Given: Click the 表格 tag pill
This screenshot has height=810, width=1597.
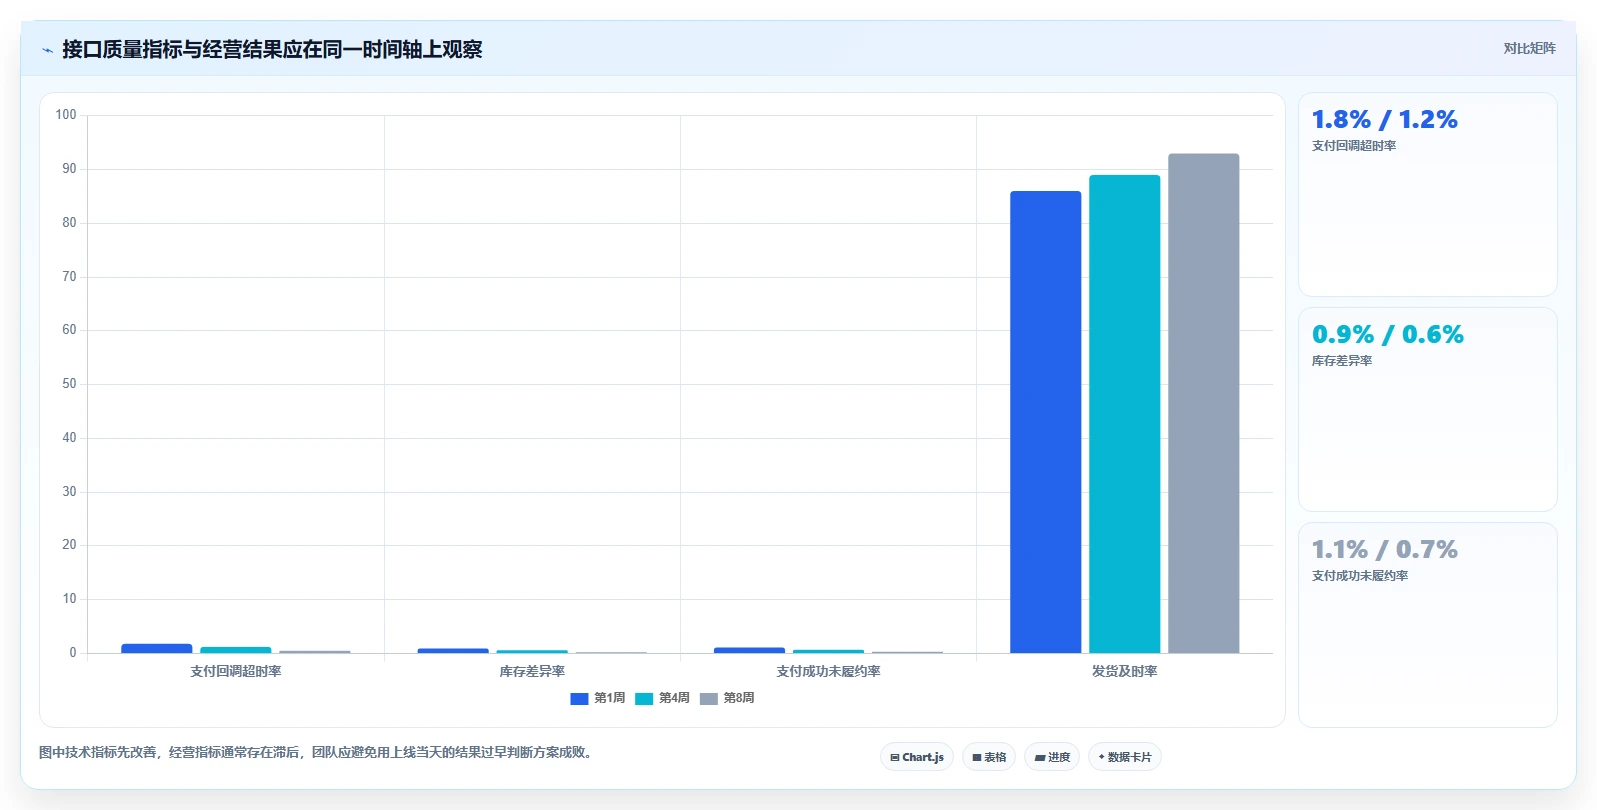Looking at the screenshot, I should pos(989,757).
